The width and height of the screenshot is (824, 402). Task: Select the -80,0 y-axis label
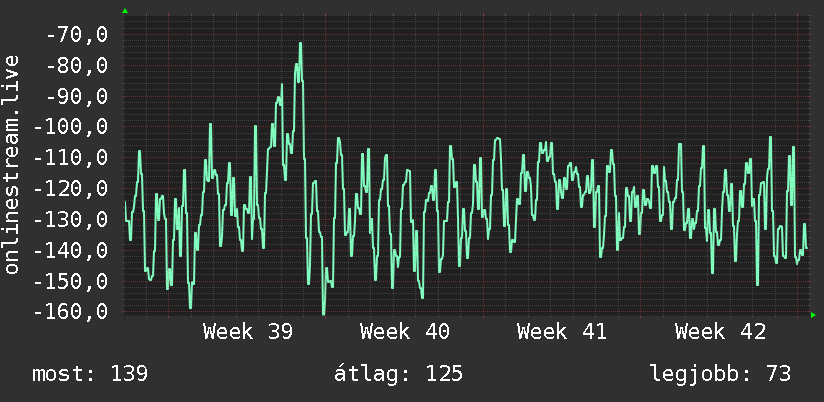[77, 66]
